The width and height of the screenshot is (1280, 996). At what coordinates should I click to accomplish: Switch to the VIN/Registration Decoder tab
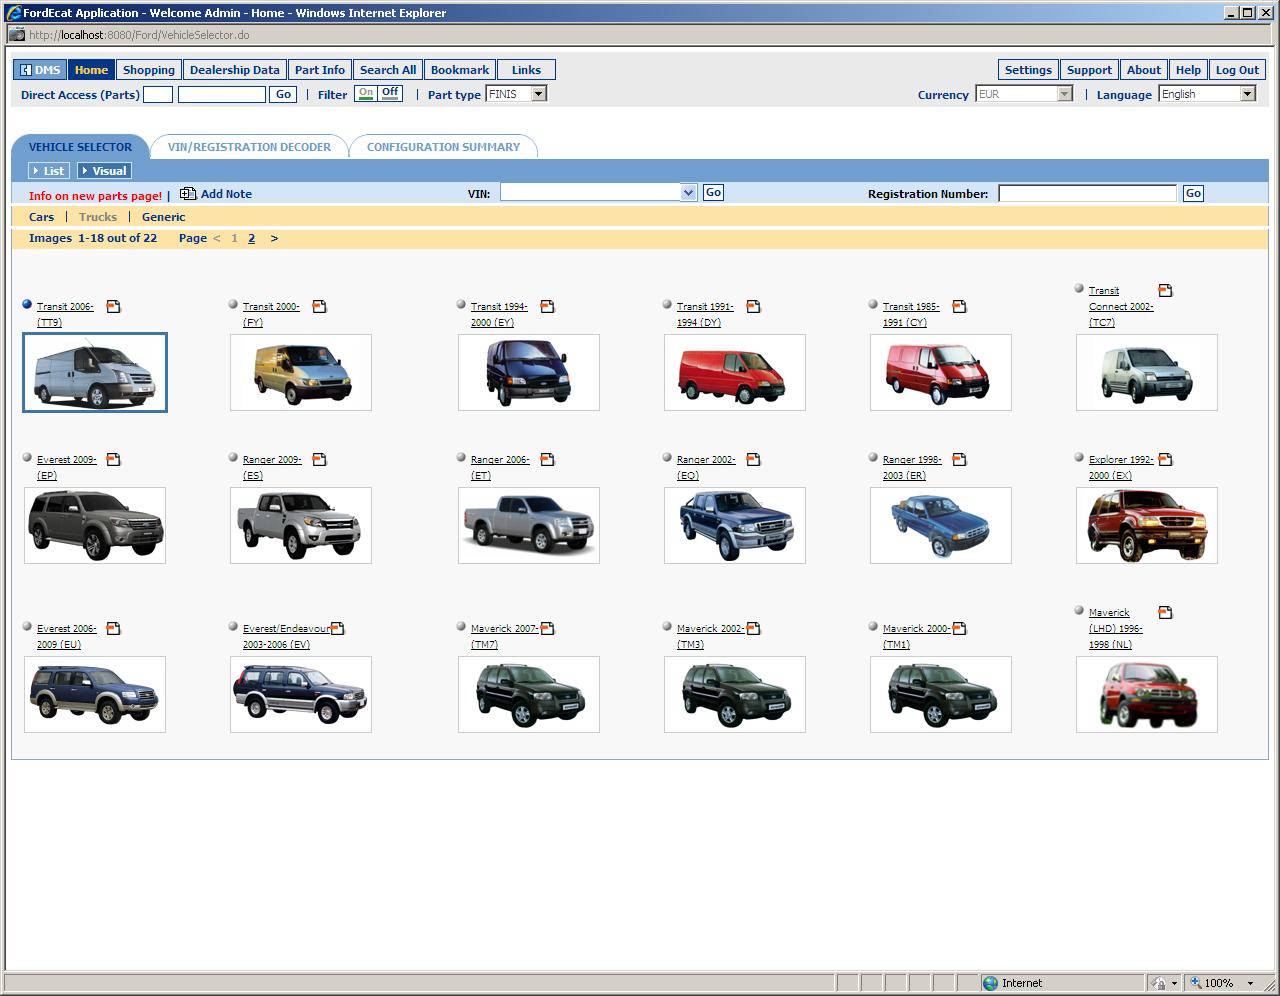pos(249,147)
